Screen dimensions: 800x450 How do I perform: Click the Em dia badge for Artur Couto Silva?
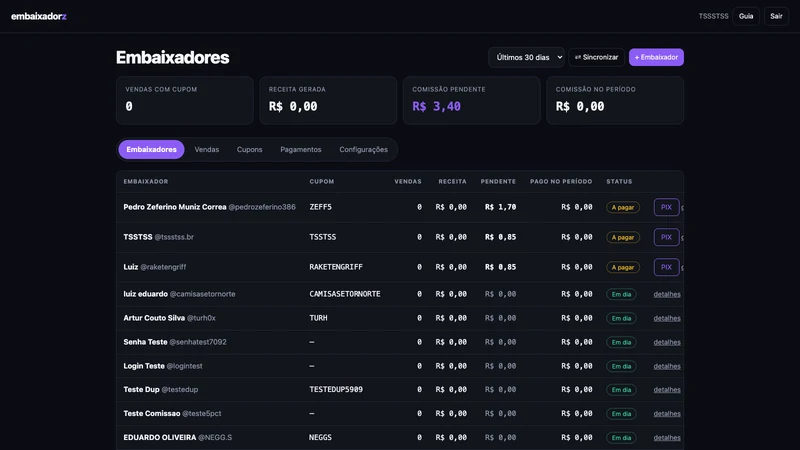(x=621, y=318)
